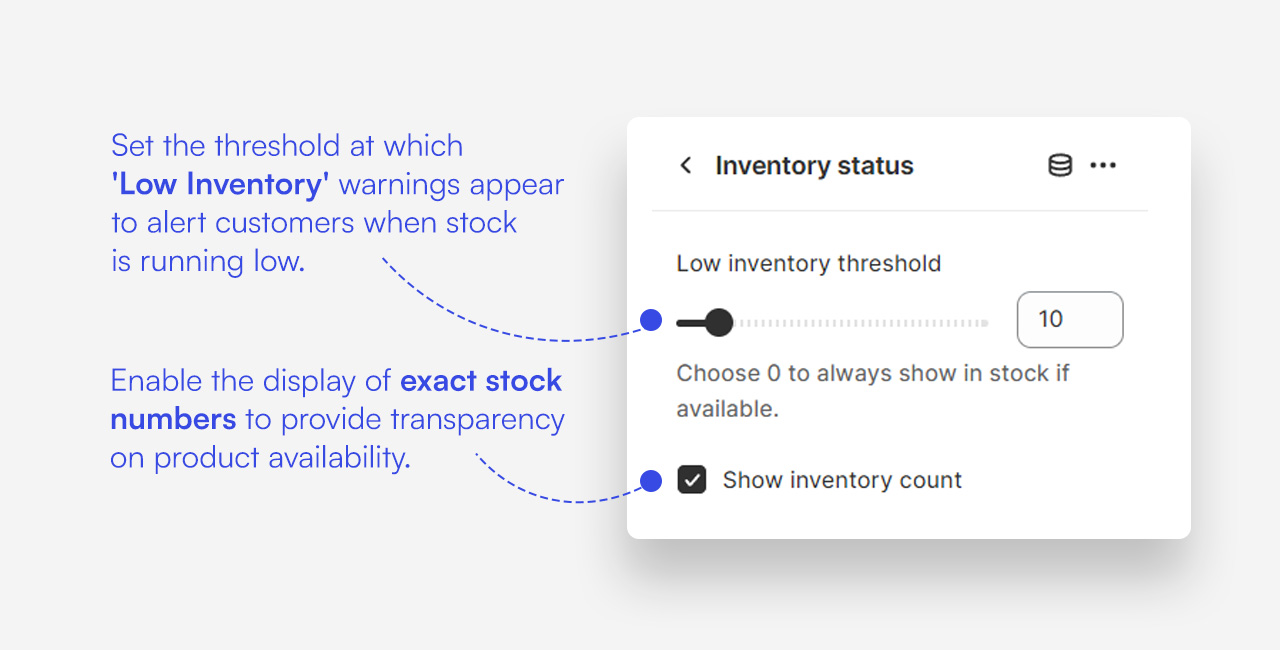The image size is (1280, 650).
Task: Click "is running low." caption line
Action: pos(207,261)
